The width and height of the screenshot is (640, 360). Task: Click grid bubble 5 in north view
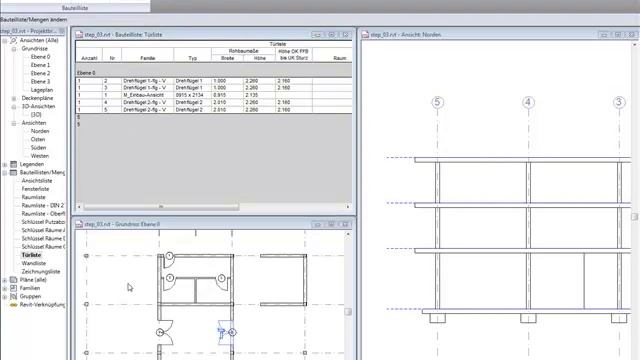[437, 102]
